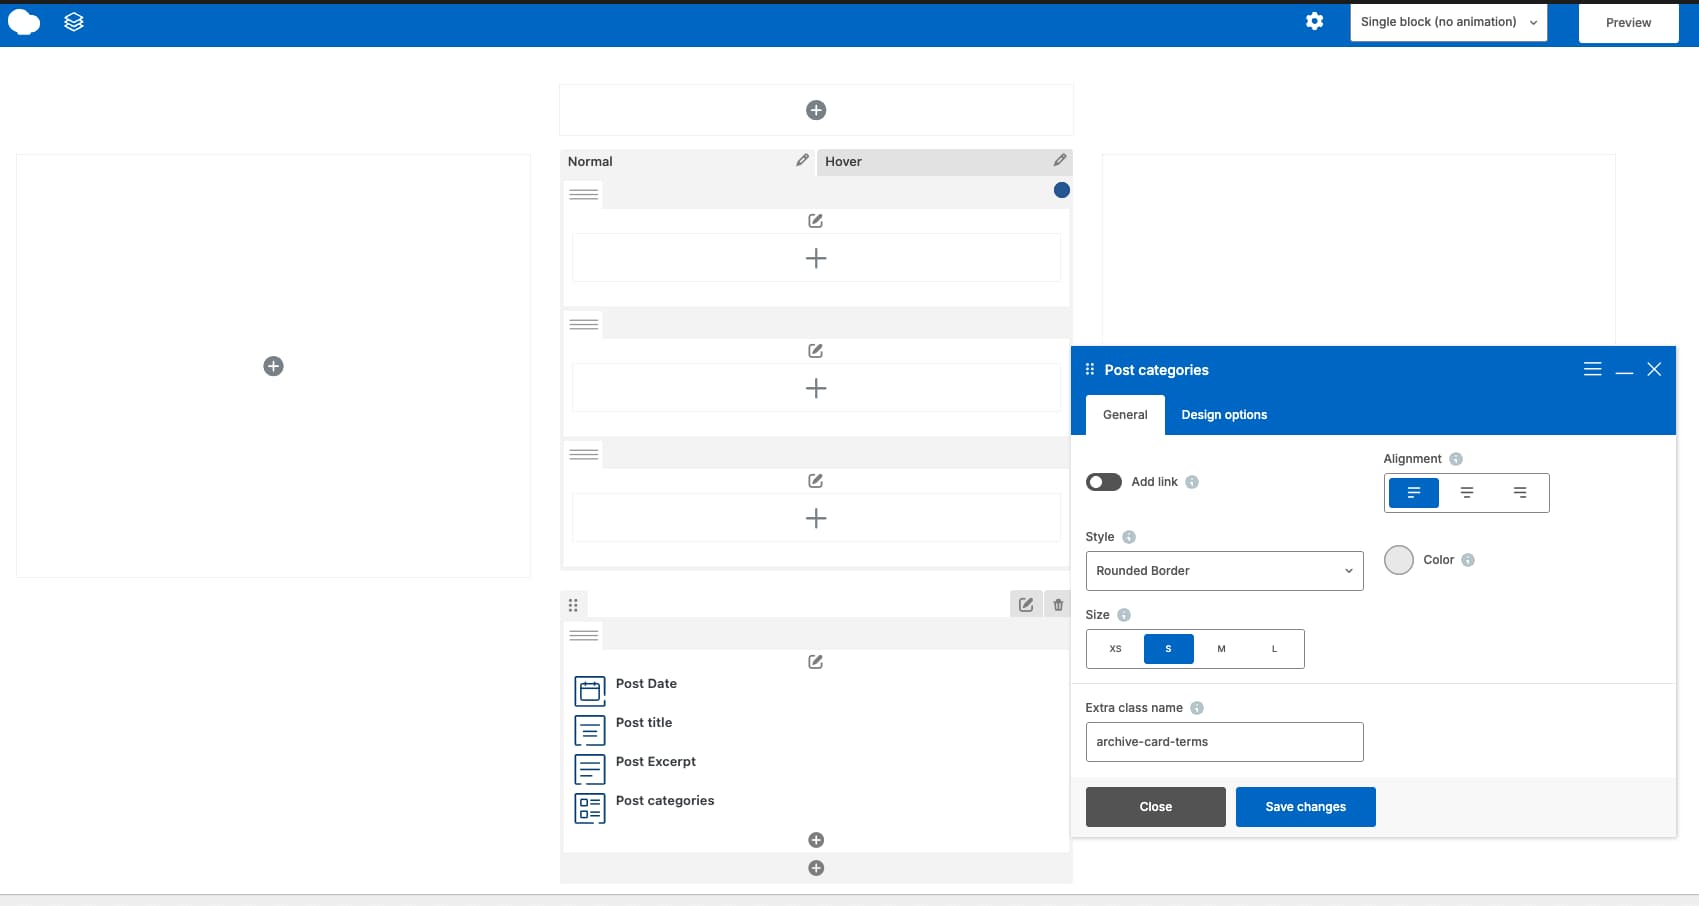Toggle the Add link switch
Image resolution: width=1699 pixels, height=906 pixels.
tap(1104, 482)
